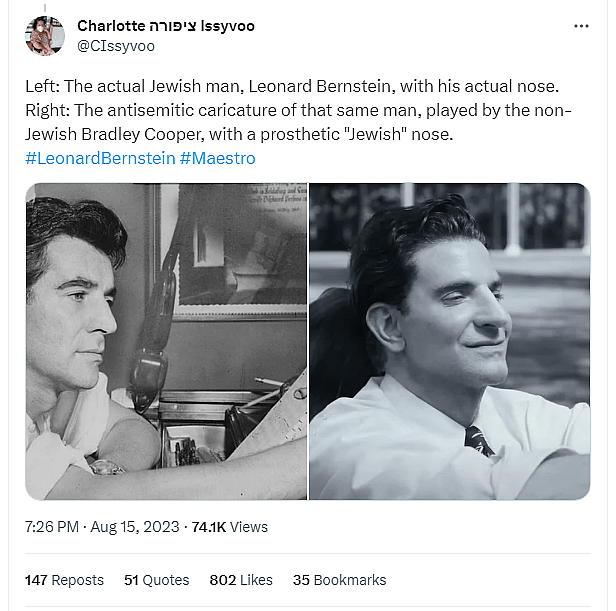Click the 7:26 PM timestamp
Viewport: 616px width, 611px height.
(x=53, y=527)
